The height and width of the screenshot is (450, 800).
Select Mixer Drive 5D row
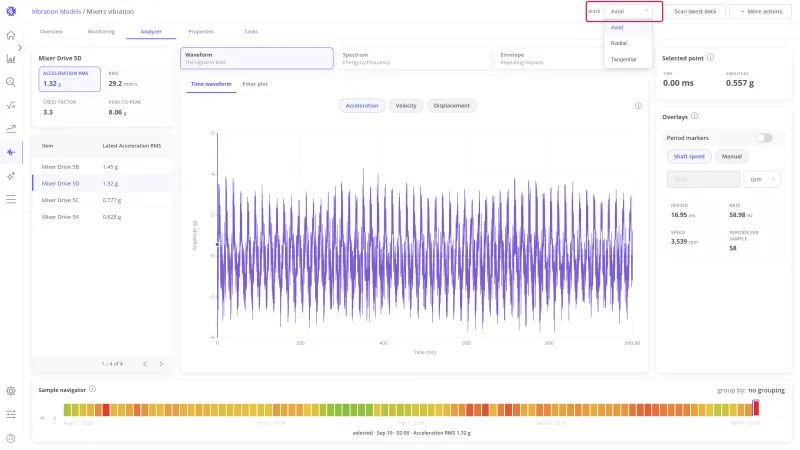102,183
